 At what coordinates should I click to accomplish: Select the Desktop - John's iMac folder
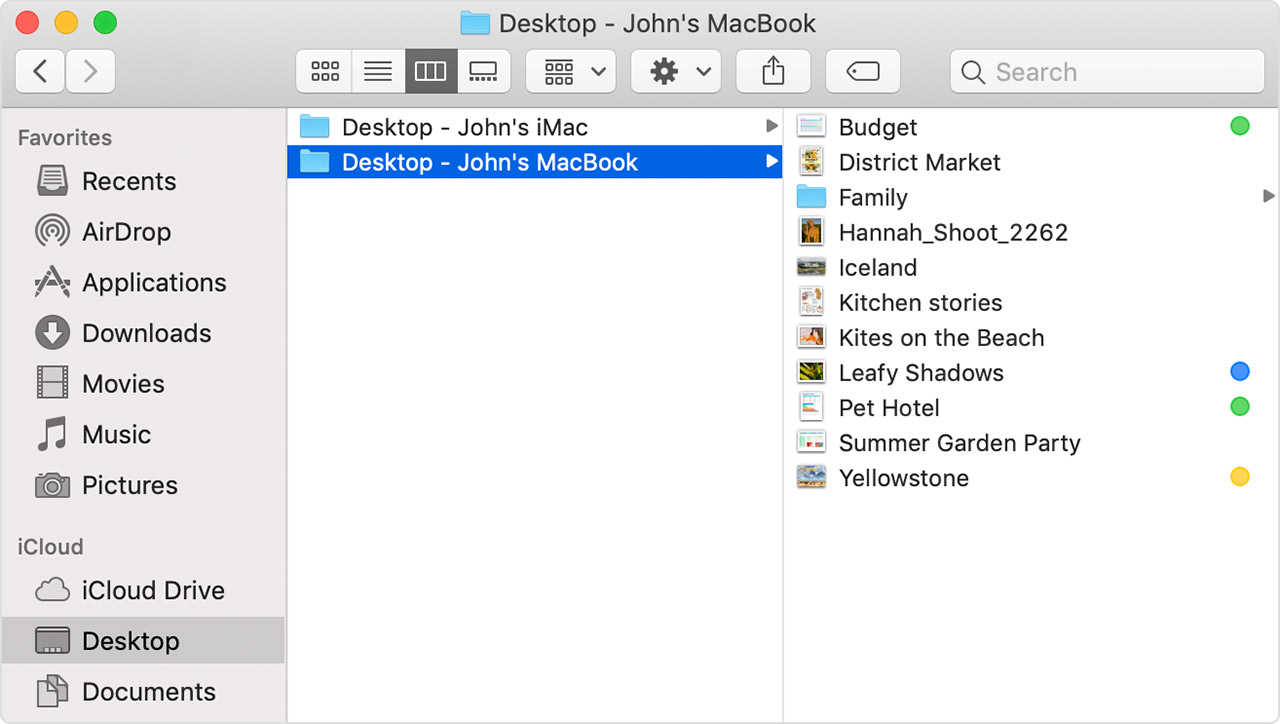pyautogui.click(x=535, y=127)
